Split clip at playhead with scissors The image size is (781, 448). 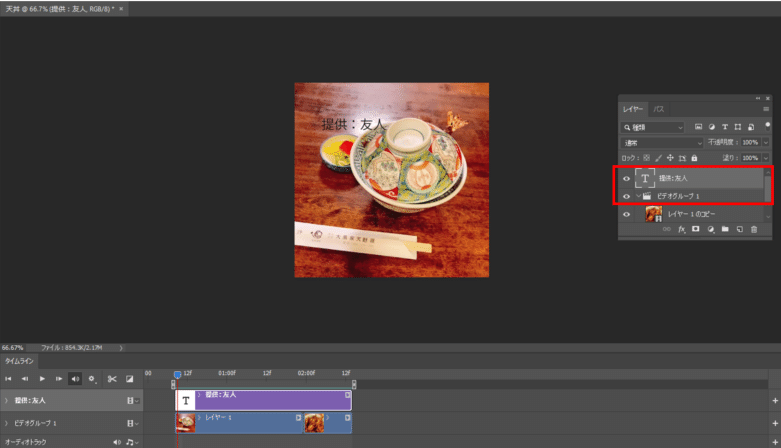tap(112, 379)
